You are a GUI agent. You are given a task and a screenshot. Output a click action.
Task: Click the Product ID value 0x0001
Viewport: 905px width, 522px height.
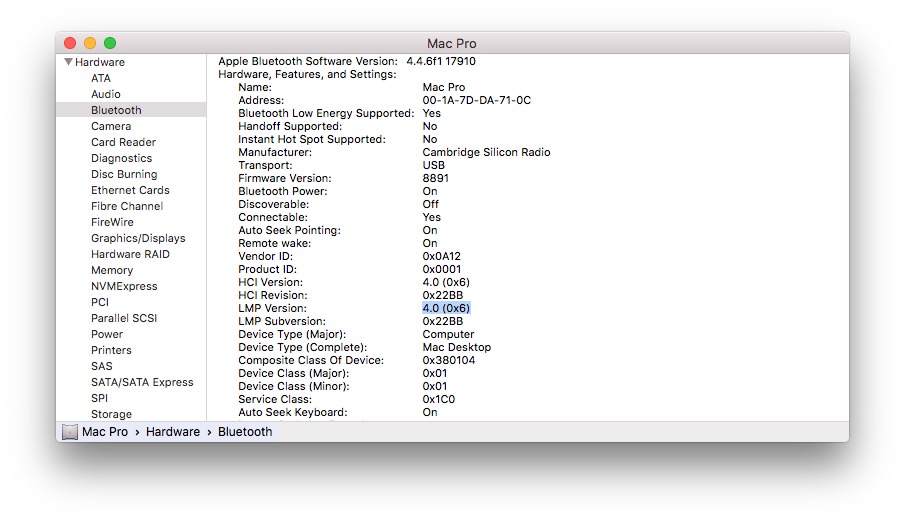(442, 269)
